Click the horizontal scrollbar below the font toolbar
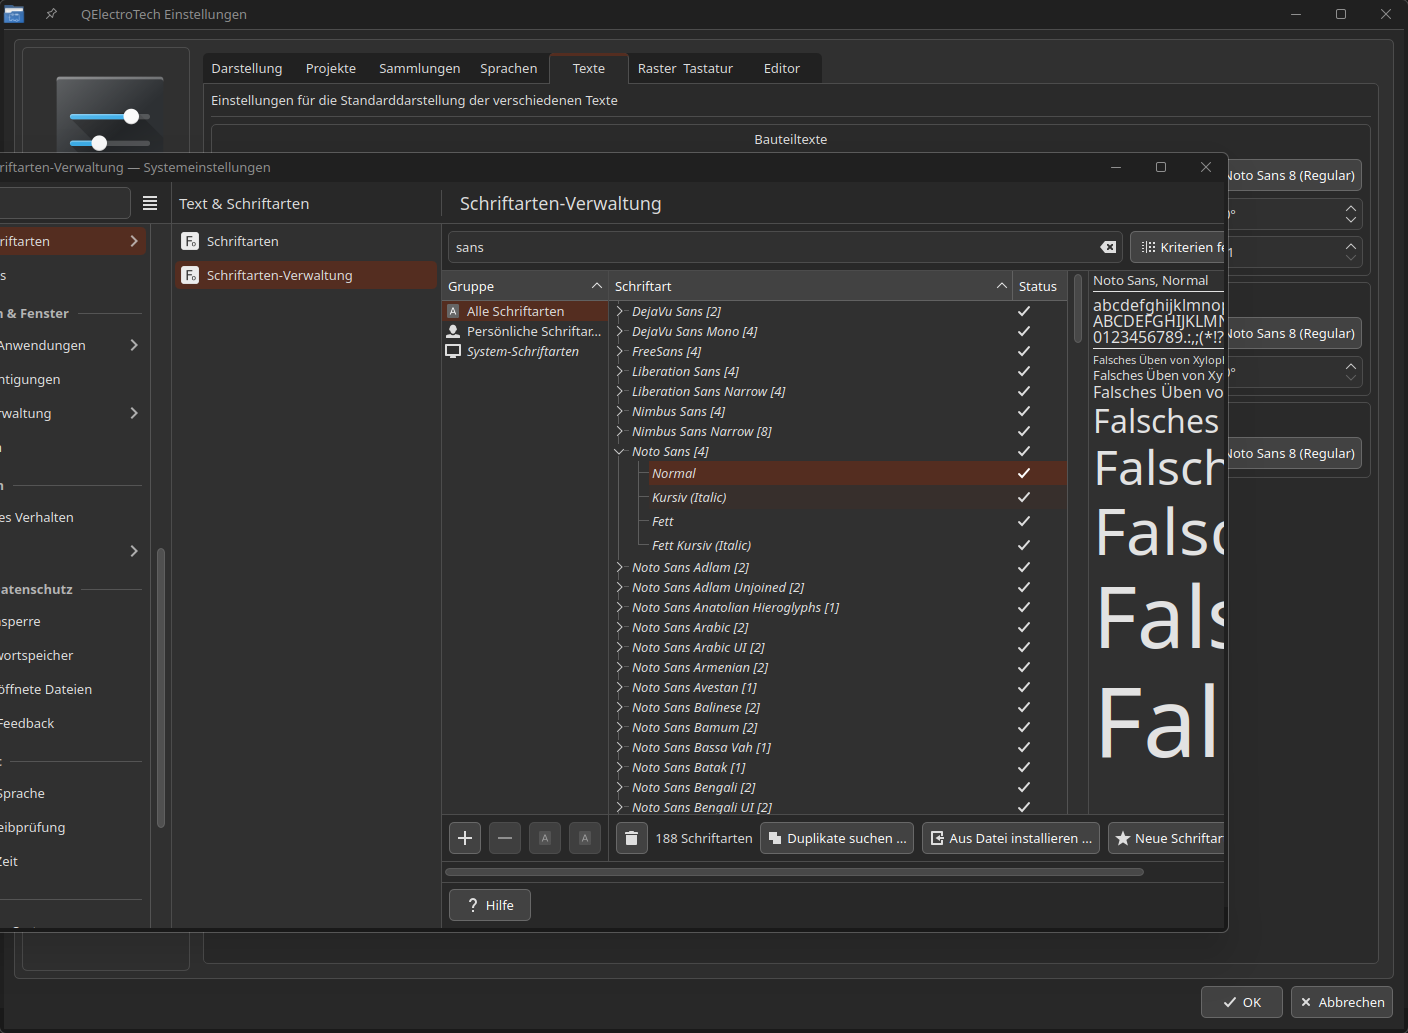Viewport: 1408px width, 1033px height. point(794,872)
